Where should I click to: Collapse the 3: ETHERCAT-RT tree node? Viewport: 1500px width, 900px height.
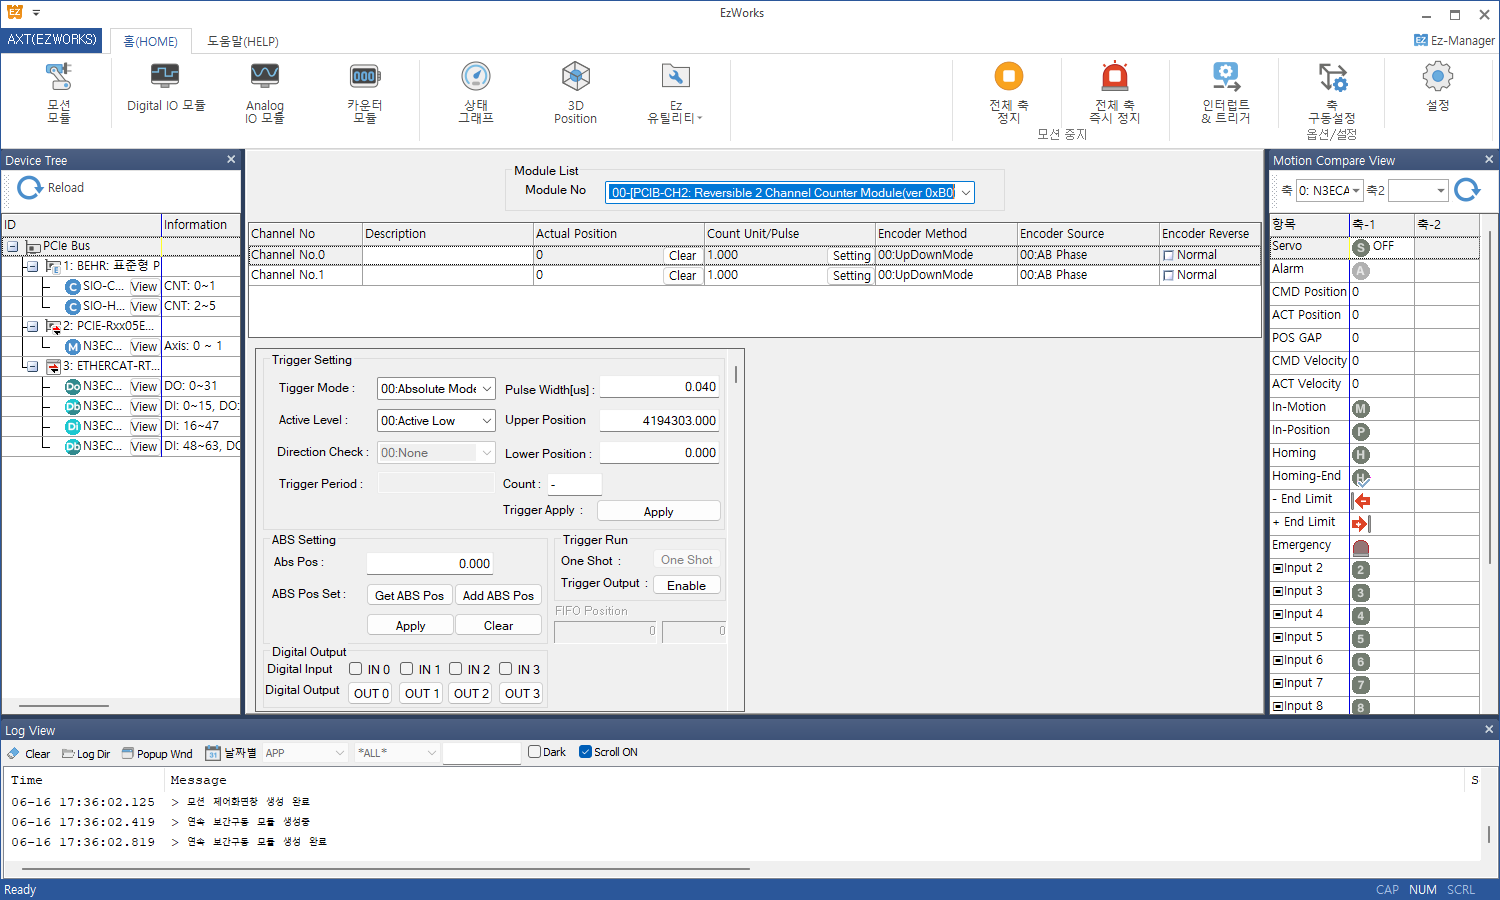pyautogui.click(x=32, y=366)
